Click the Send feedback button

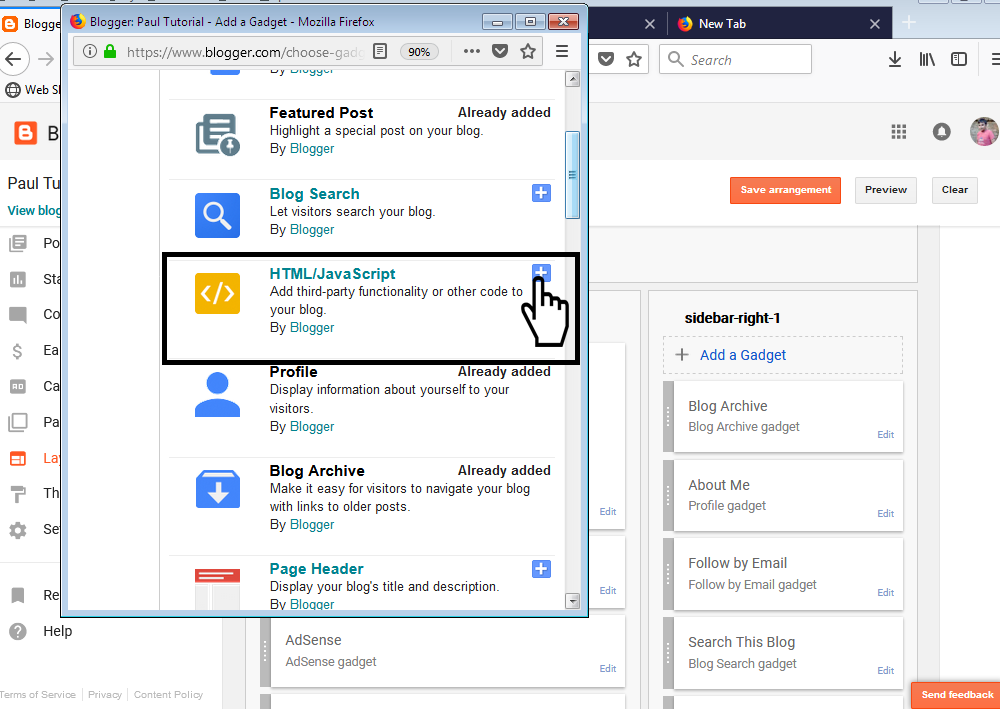[957, 695]
